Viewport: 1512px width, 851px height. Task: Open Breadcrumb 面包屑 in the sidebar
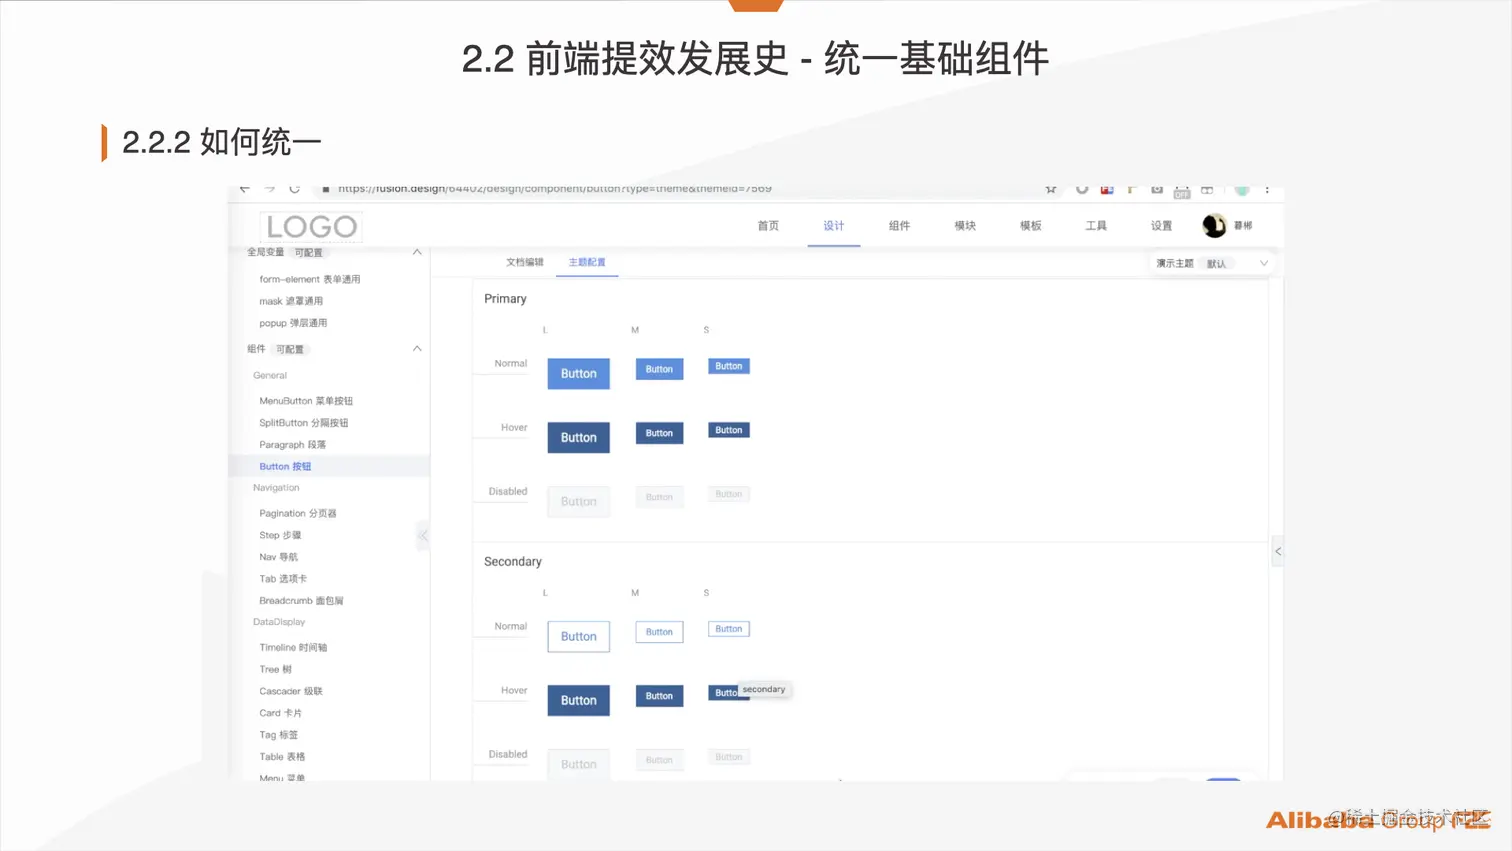click(x=301, y=601)
